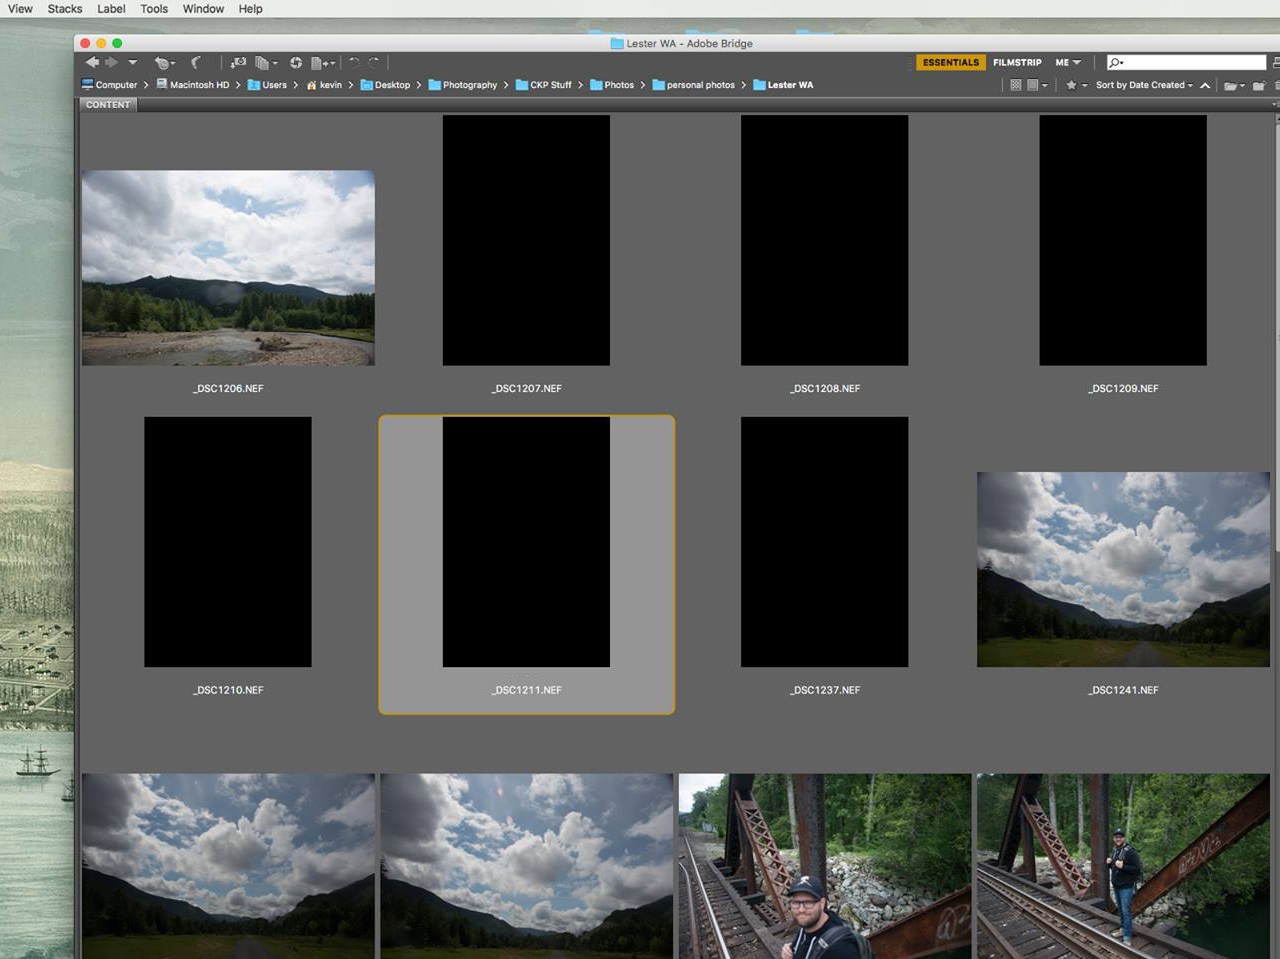Click the boomerang Return to Photoshop icon
Image resolution: width=1280 pixels, height=959 pixels.
196,63
